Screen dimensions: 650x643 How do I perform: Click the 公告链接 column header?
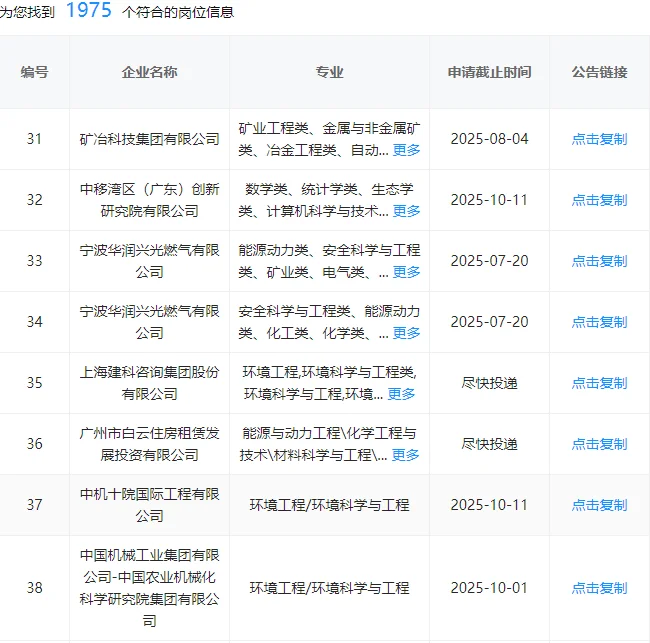click(599, 72)
